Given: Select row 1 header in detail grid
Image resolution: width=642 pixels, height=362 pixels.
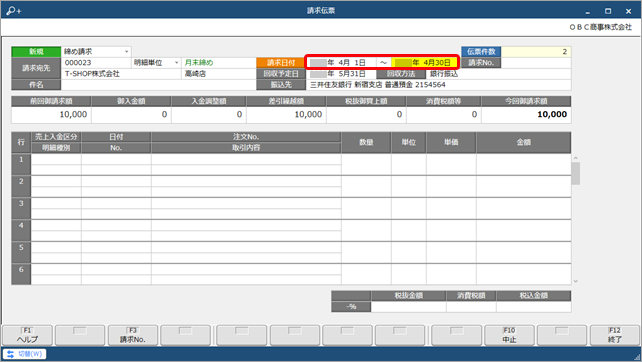Looking at the screenshot, I should (x=21, y=165).
